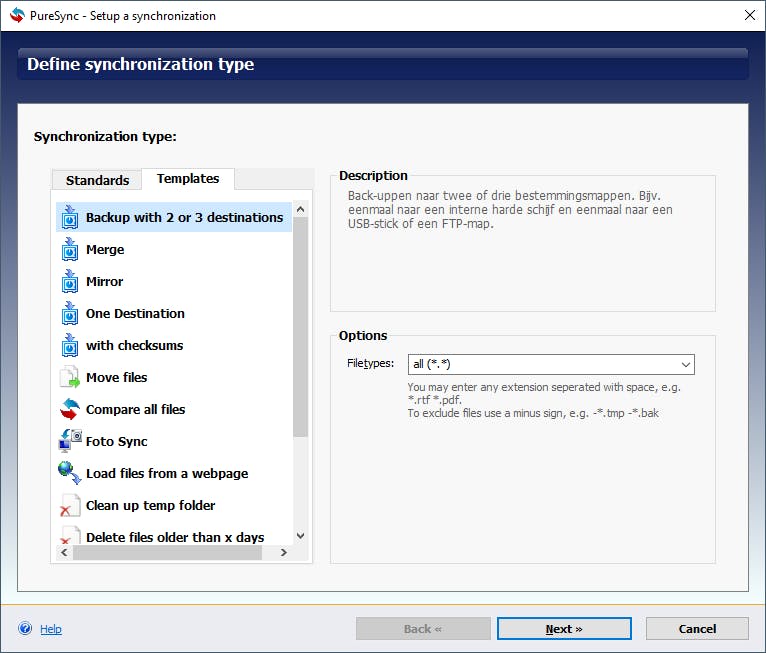Select the 'Mirror' template entry
The width and height of the screenshot is (766, 653).
pos(174,281)
